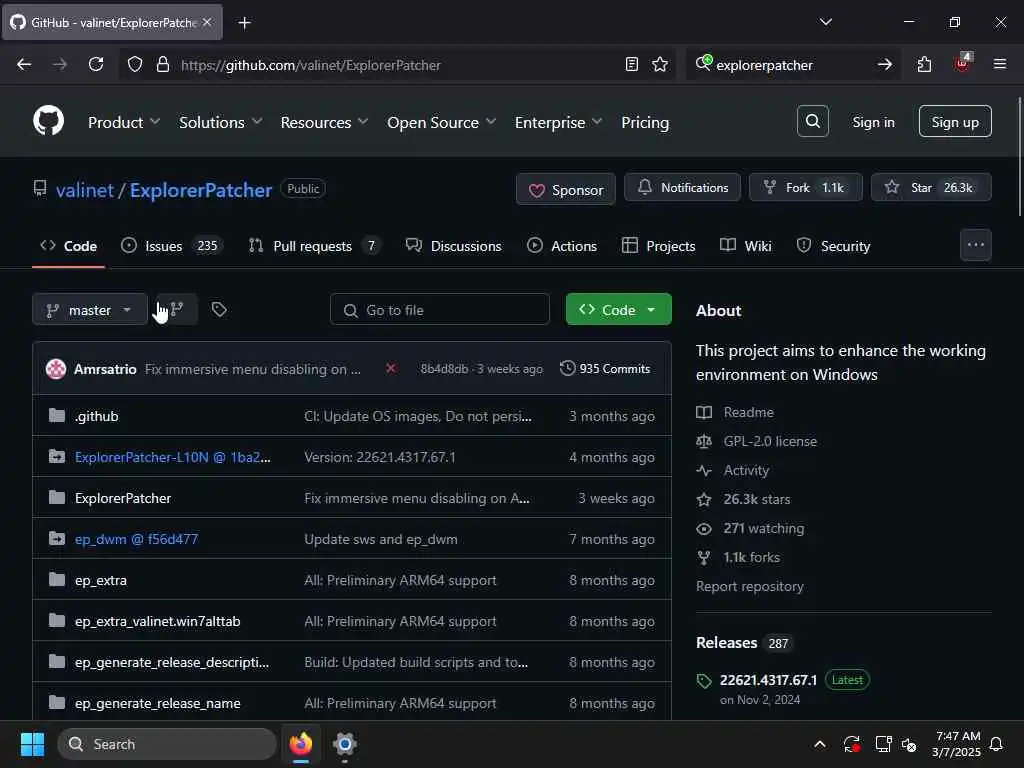Click the uBlock extension icon with badge

tap(962, 63)
